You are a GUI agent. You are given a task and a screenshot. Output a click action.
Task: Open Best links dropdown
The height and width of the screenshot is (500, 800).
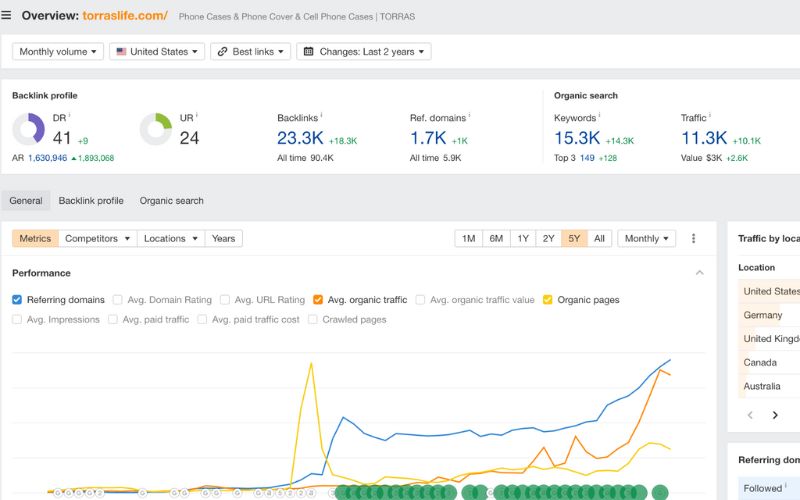[250, 52]
